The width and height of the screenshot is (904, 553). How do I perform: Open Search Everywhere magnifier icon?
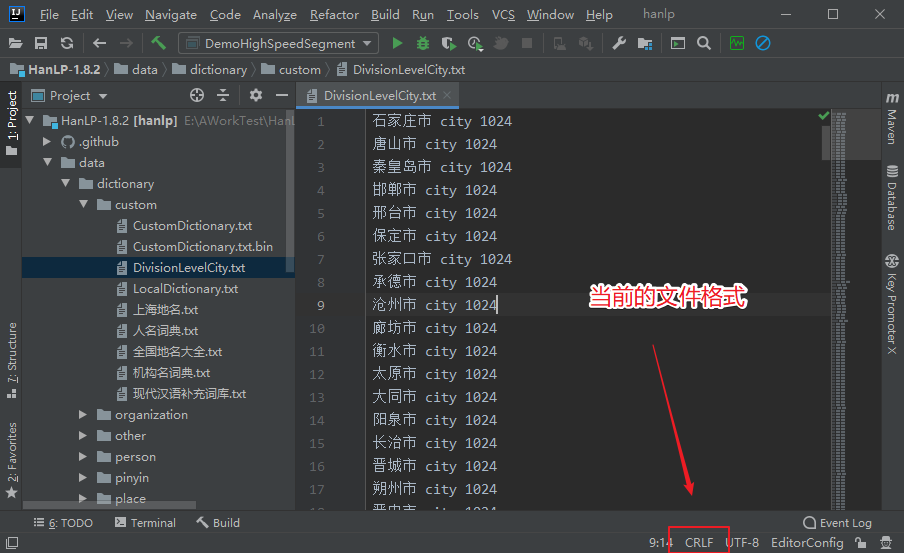pyautogui.click(x=704, y=43)
